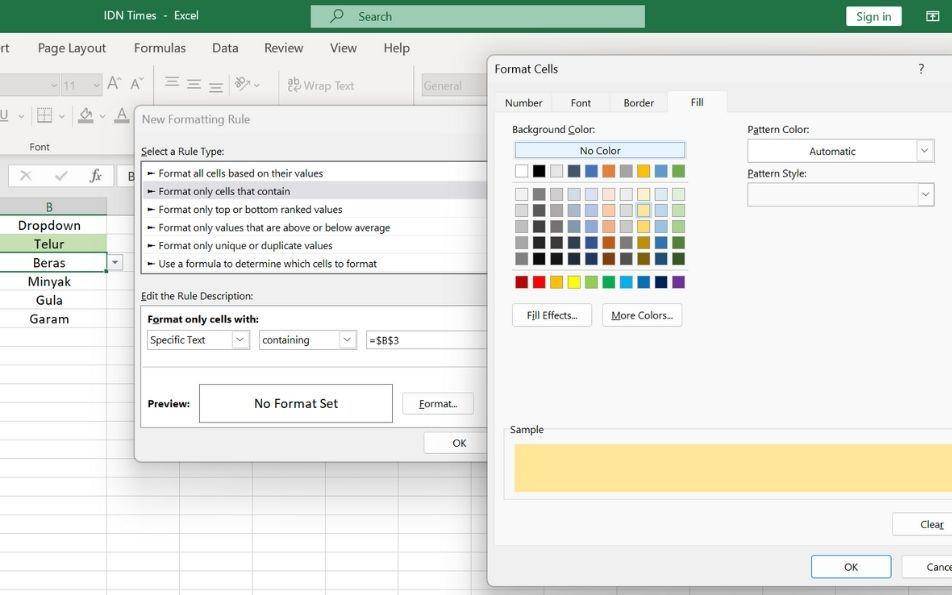This screenshot has width=952, height=595.
Task: Pick the purple swatch in standard colors
Action: point(679,282)
